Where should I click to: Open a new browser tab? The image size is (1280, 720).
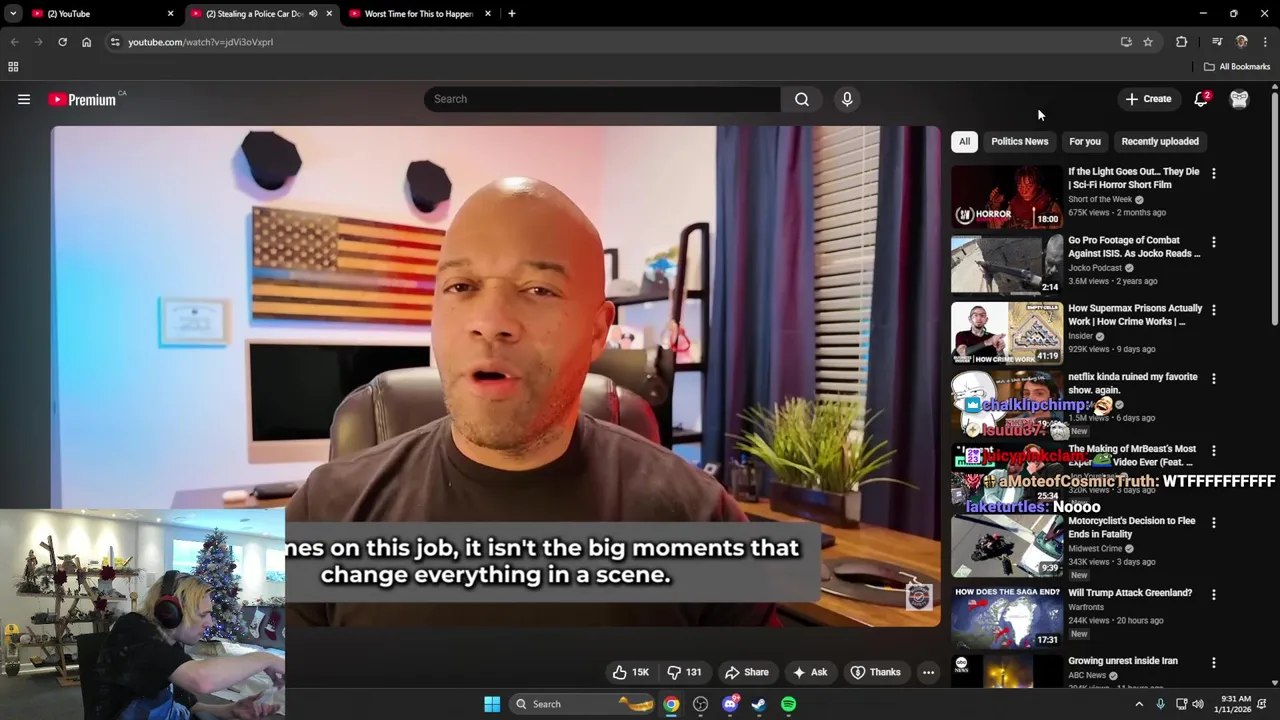(x=511, y=14)
